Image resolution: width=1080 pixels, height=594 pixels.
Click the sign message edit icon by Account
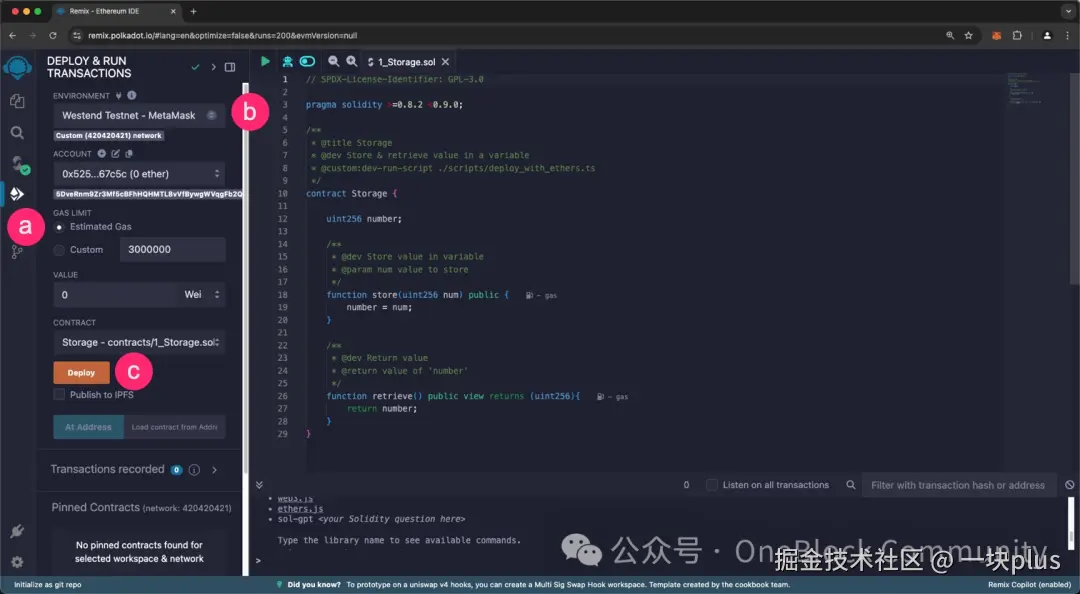point(116,154)
